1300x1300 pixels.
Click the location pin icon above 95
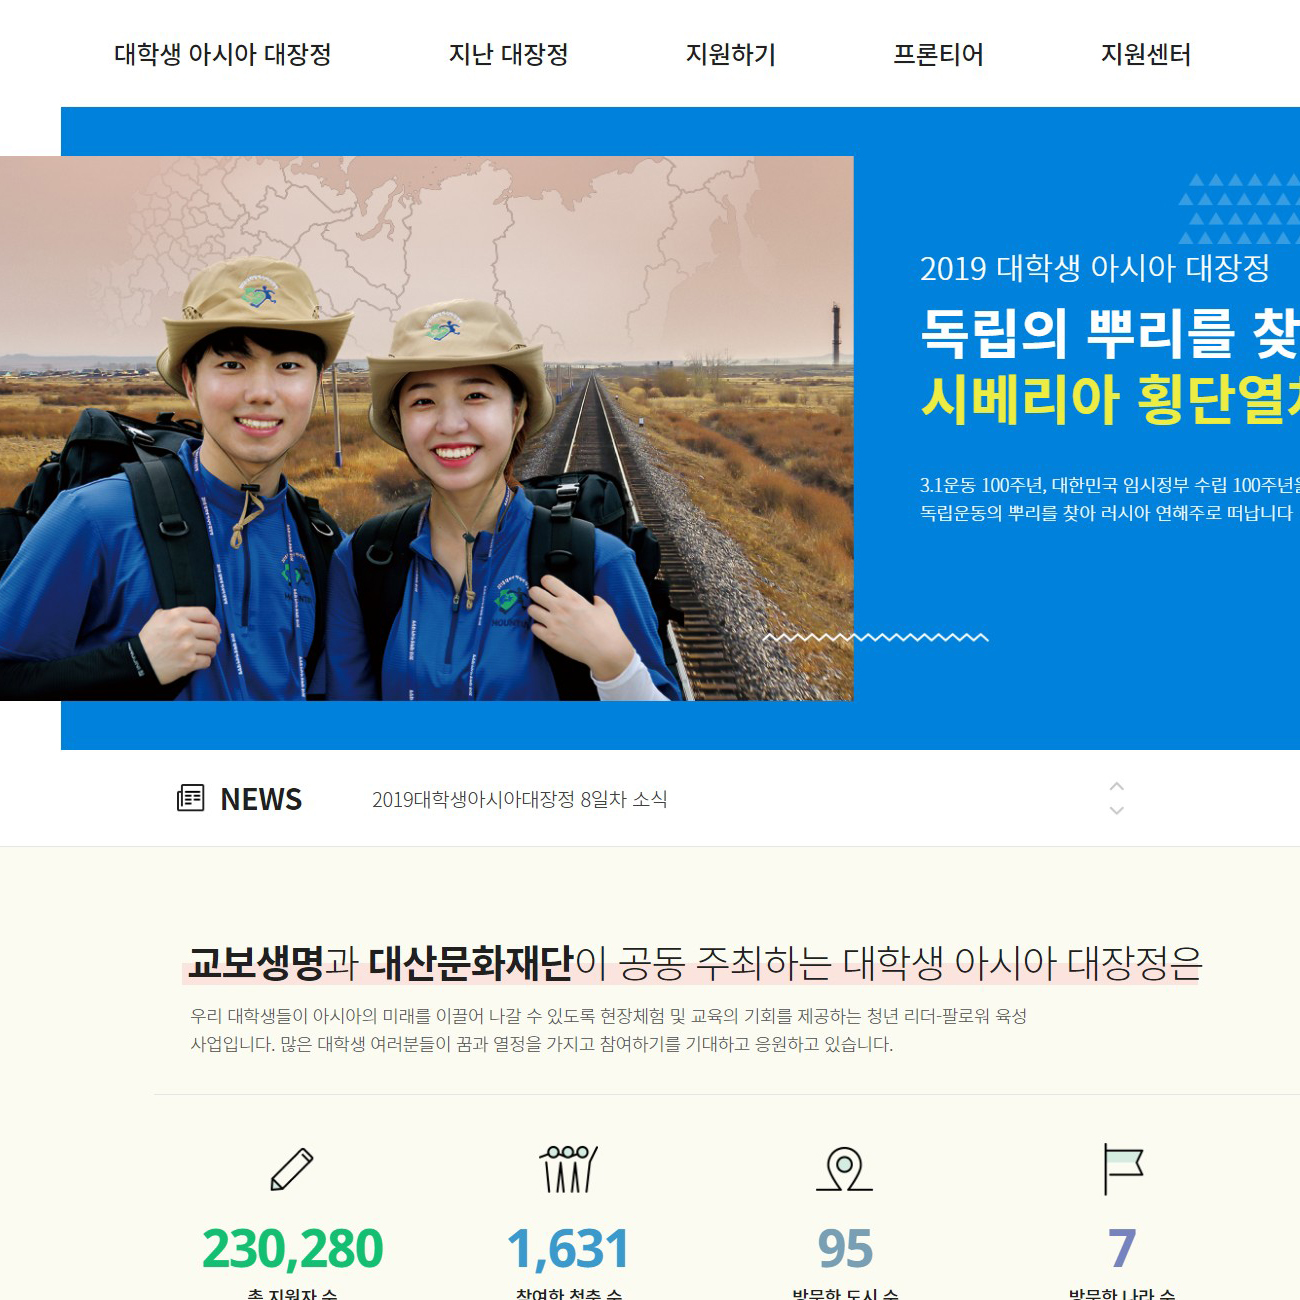(x=845, y=1168)
